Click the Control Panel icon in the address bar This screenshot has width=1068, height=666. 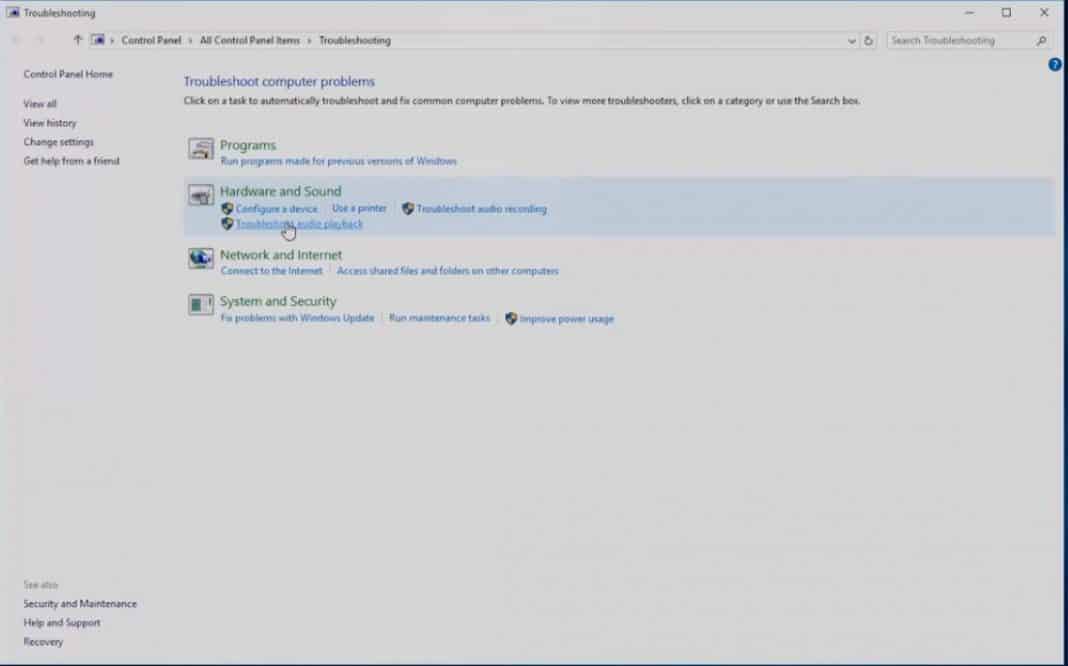[99, 40]
